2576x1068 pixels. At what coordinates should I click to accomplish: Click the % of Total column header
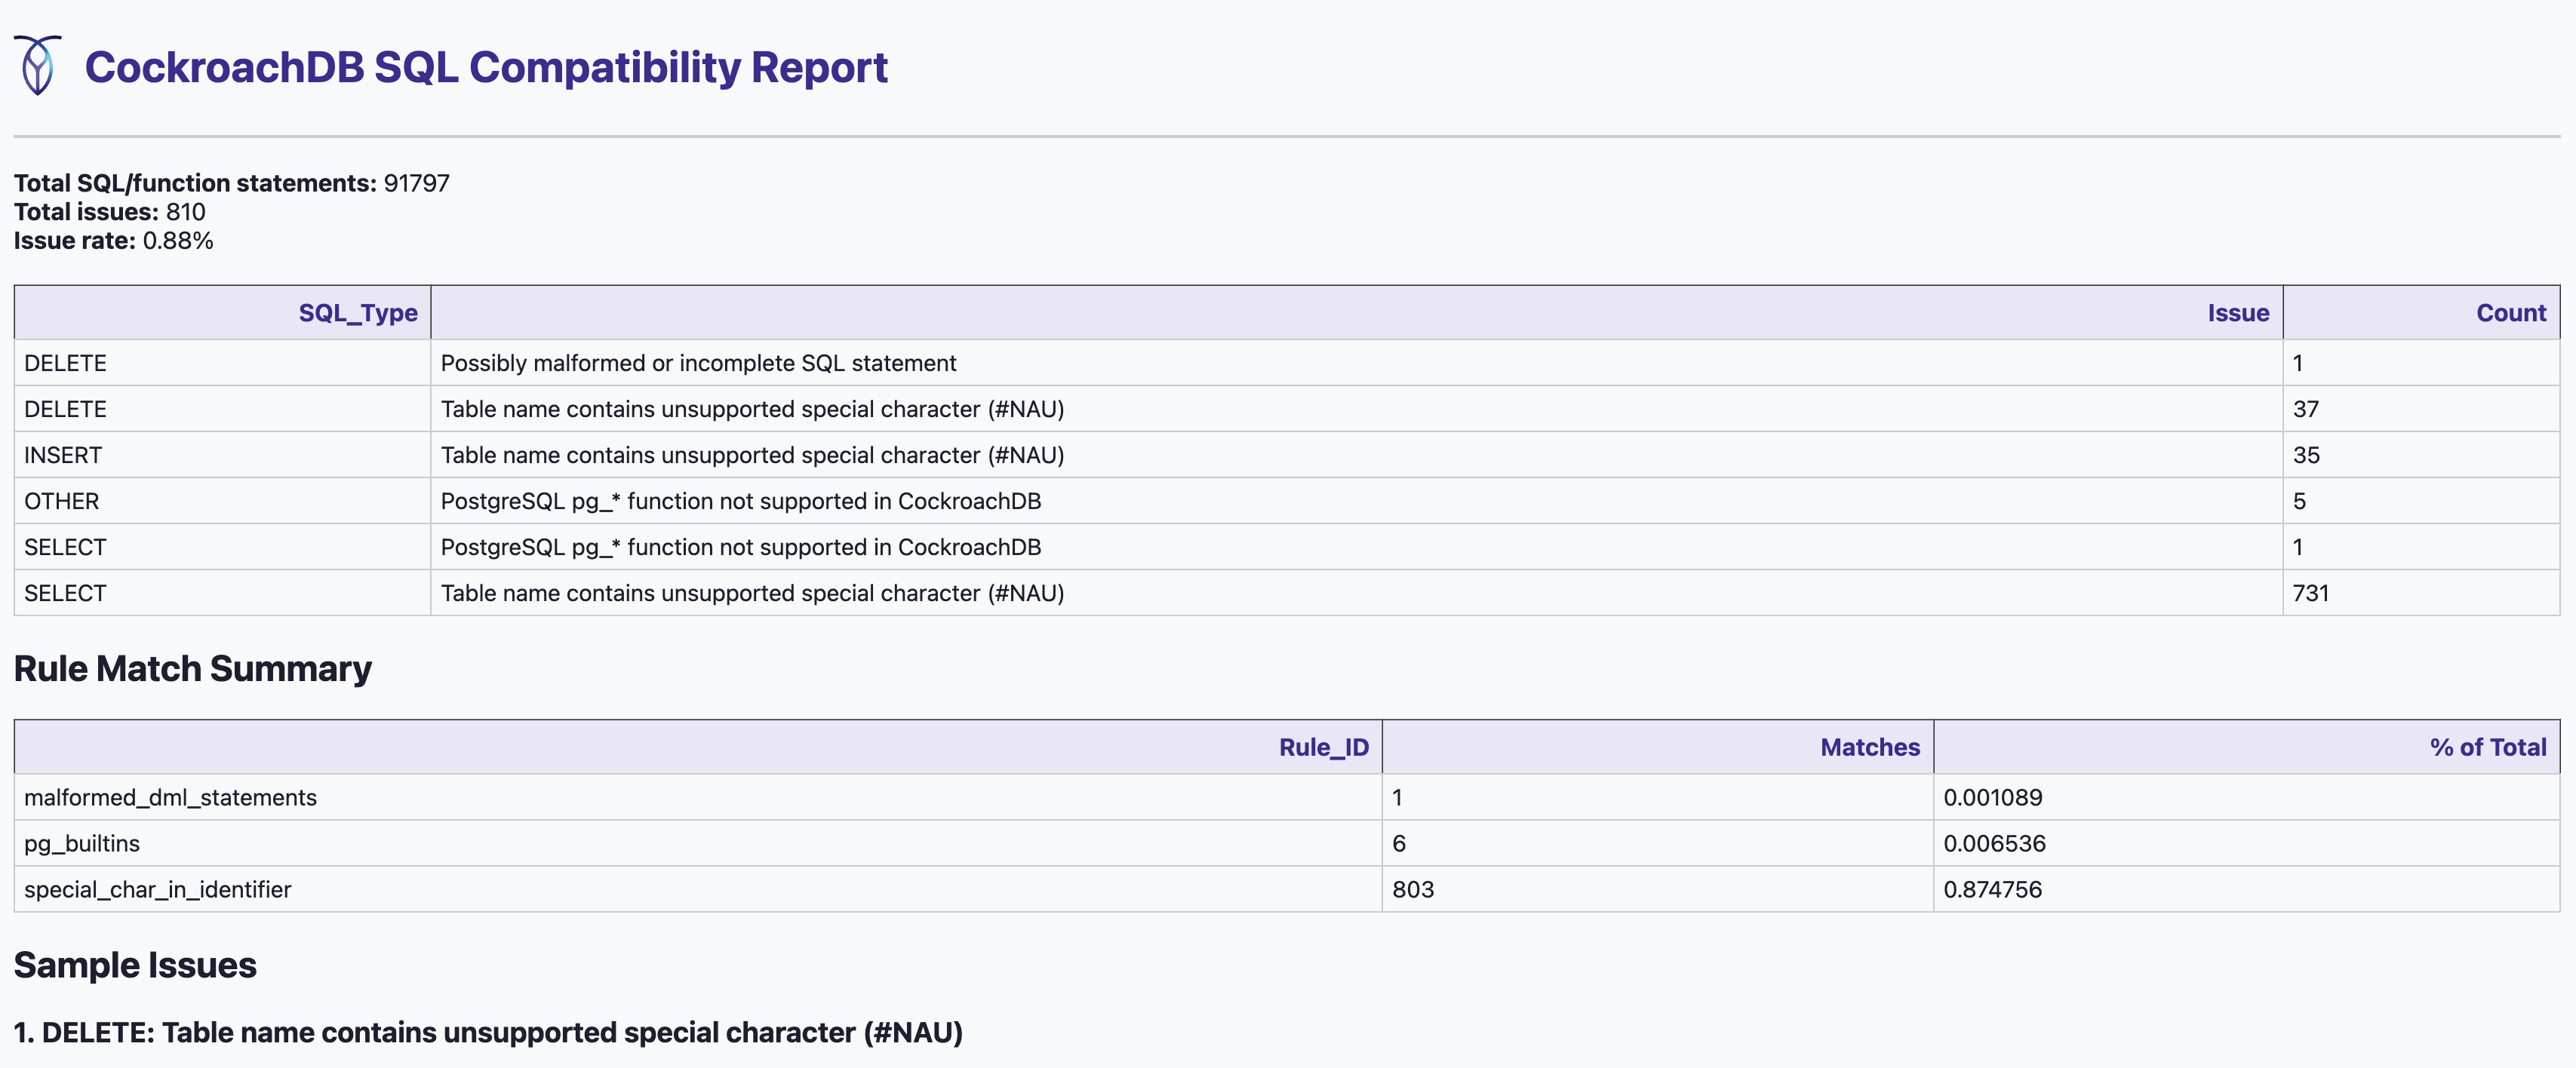[x=2487, y=747]
